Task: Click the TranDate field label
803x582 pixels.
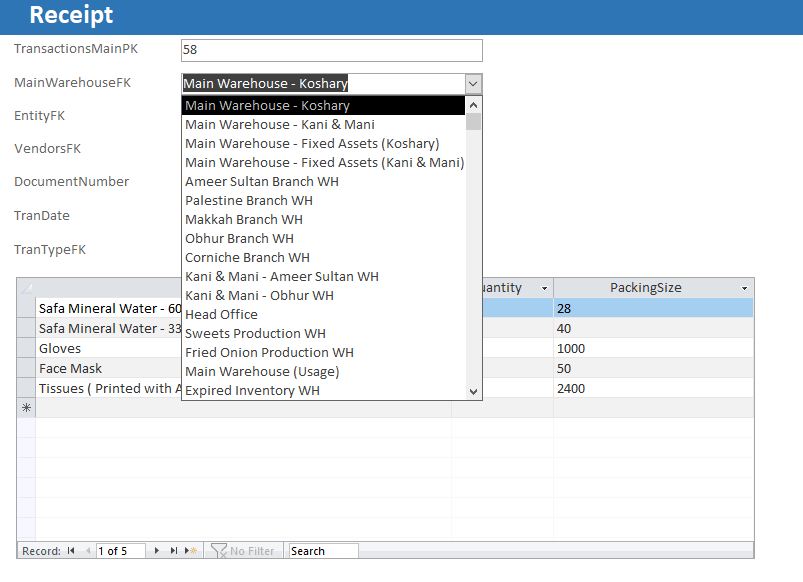Action: (42, 216)
